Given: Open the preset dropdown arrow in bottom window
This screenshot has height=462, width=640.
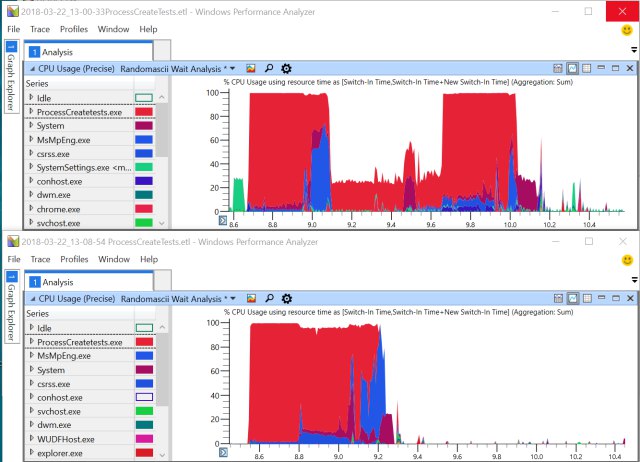Looking at the screenshot, I should (233, 299).
